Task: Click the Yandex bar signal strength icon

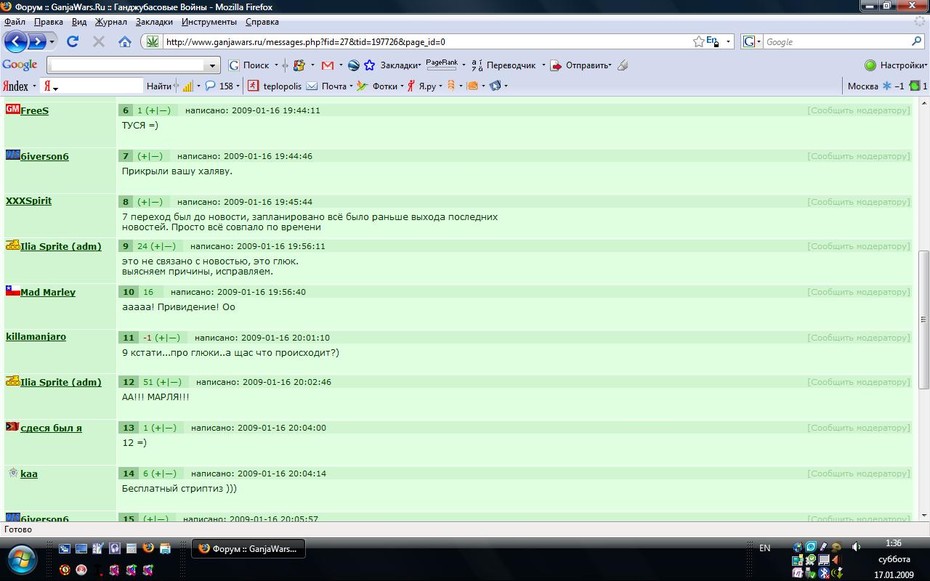Action: pos(187,86)
